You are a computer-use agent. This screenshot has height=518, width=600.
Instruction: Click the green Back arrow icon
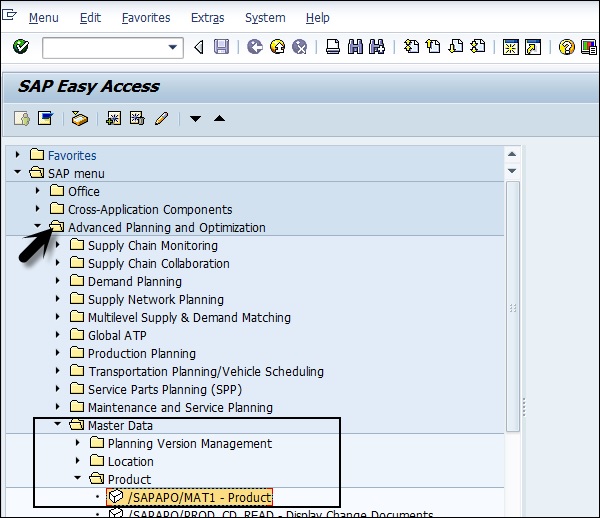(254, 47)
